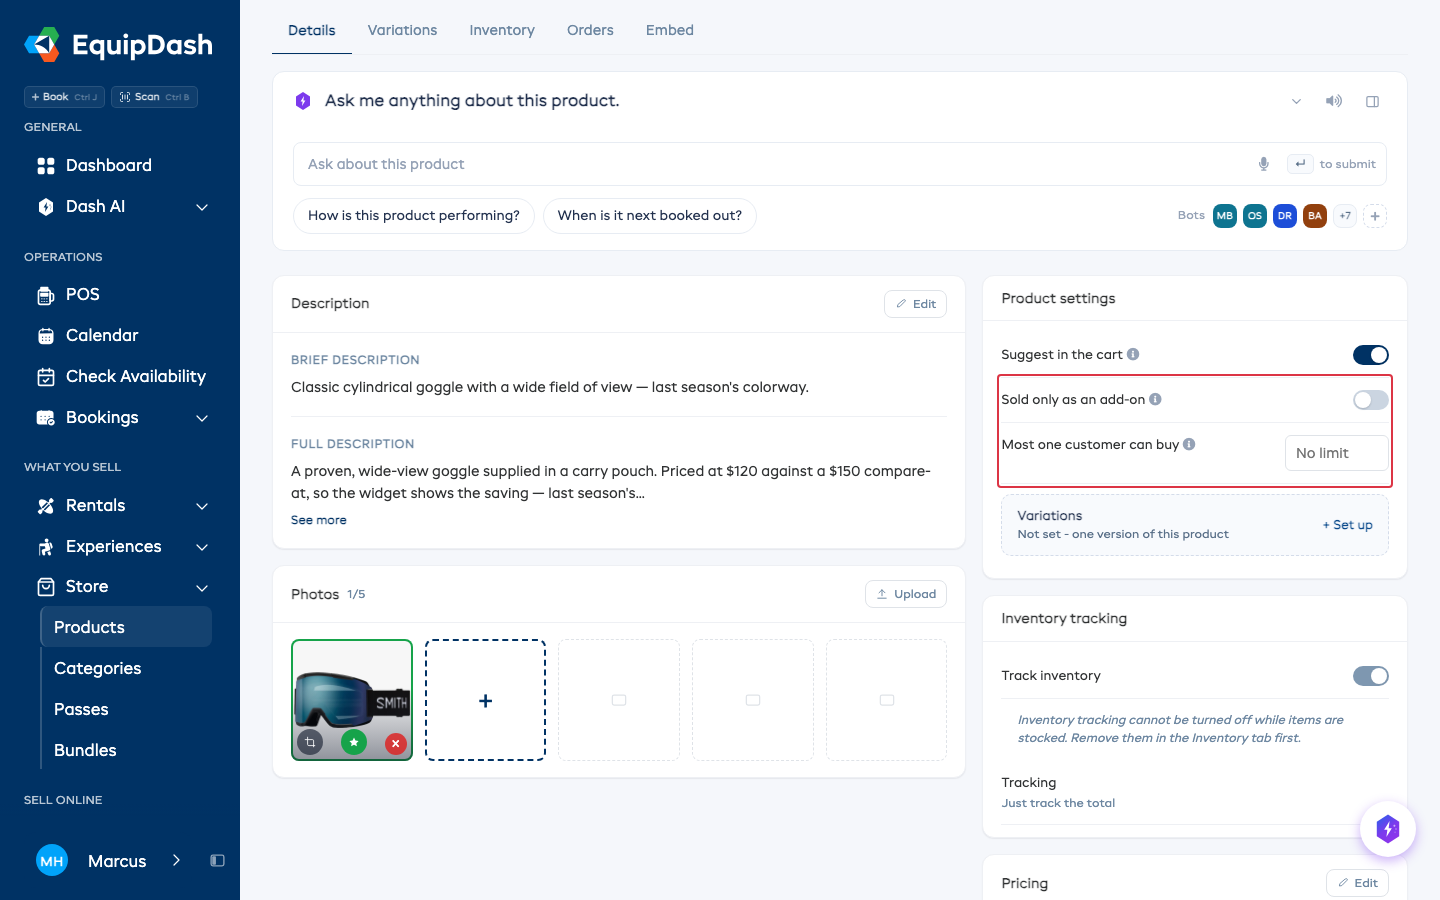Click the speaker icon in the AI panel

click(x=1334, y=101)
